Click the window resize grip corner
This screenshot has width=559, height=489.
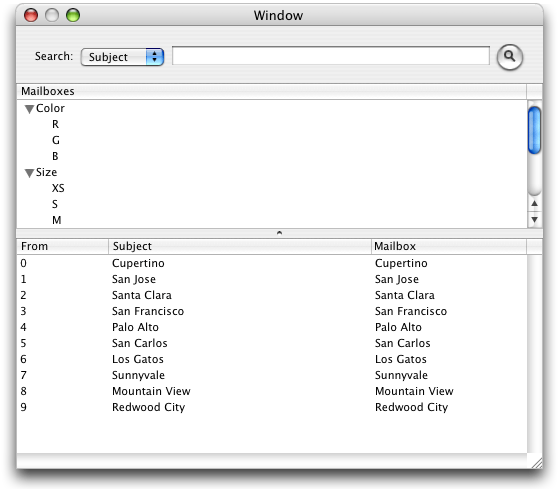[536, 462]
